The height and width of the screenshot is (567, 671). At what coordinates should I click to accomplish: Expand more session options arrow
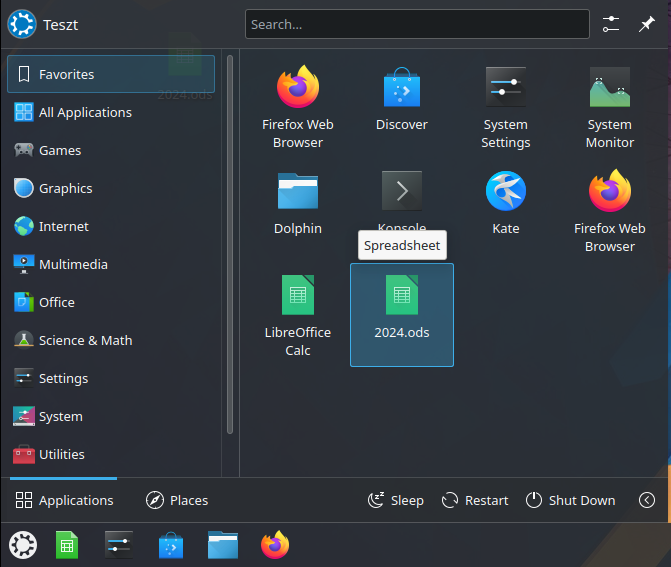[647, 500]
